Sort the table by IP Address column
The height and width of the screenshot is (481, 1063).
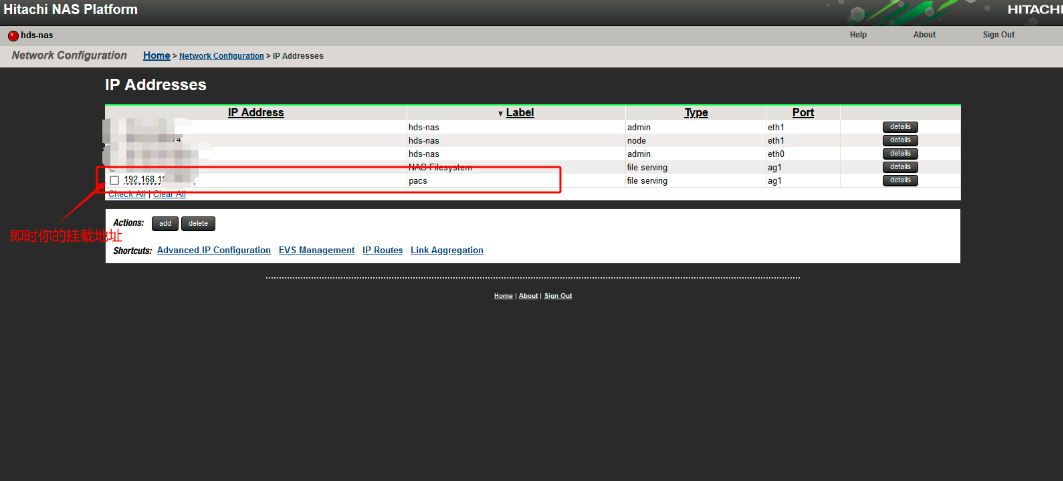[x=256, y=112]
